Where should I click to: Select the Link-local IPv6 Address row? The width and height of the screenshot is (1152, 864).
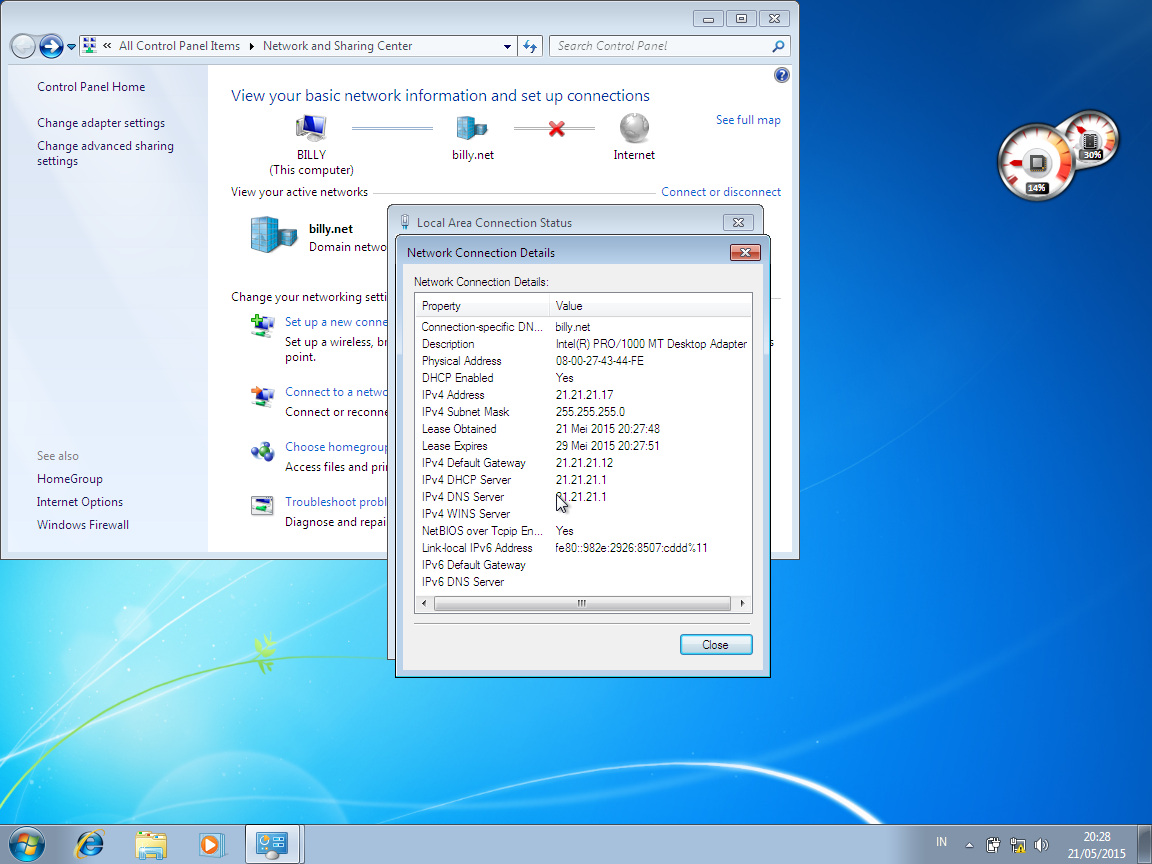[583, 548]
